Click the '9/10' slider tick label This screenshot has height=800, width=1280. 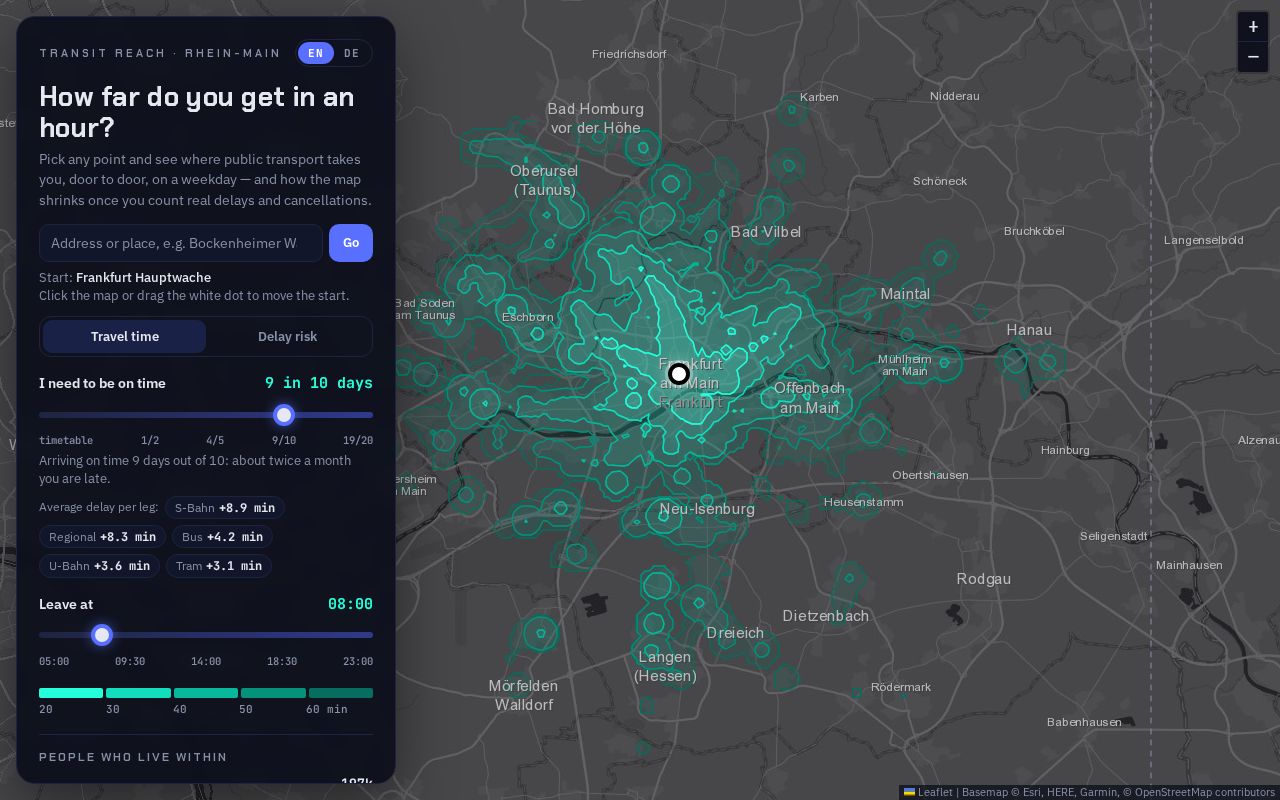(x=284, y=440)
